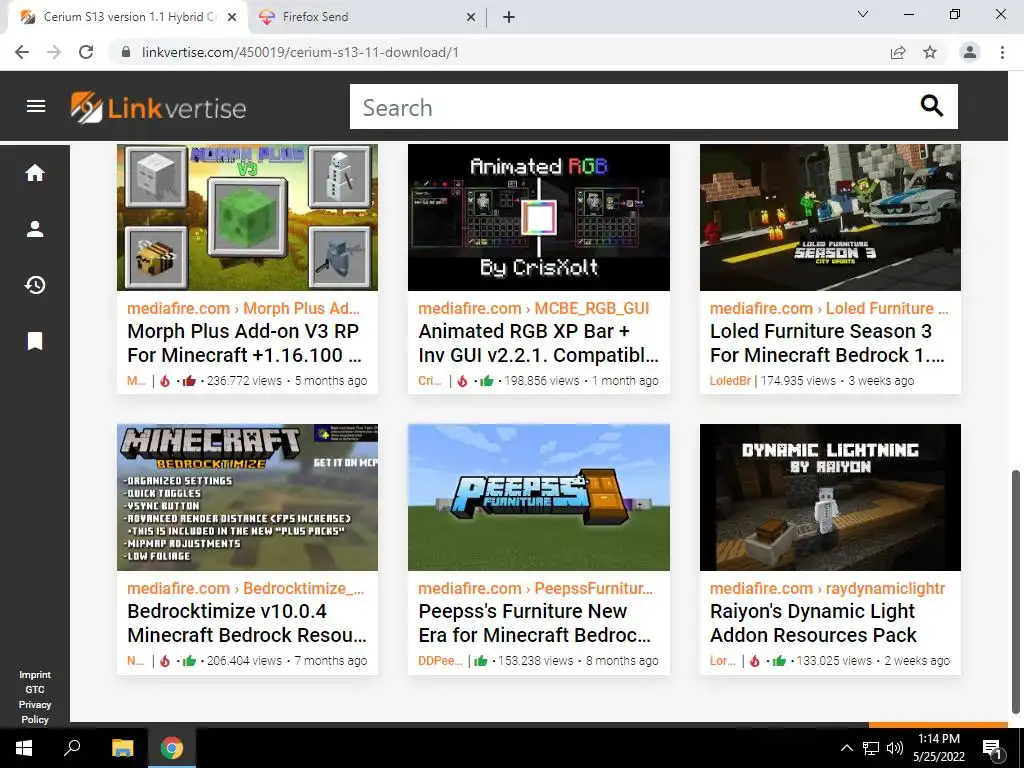Click the browser back arrow
Image resolution: width=1024 pixels, height=768 pixels.
[22, 52]
